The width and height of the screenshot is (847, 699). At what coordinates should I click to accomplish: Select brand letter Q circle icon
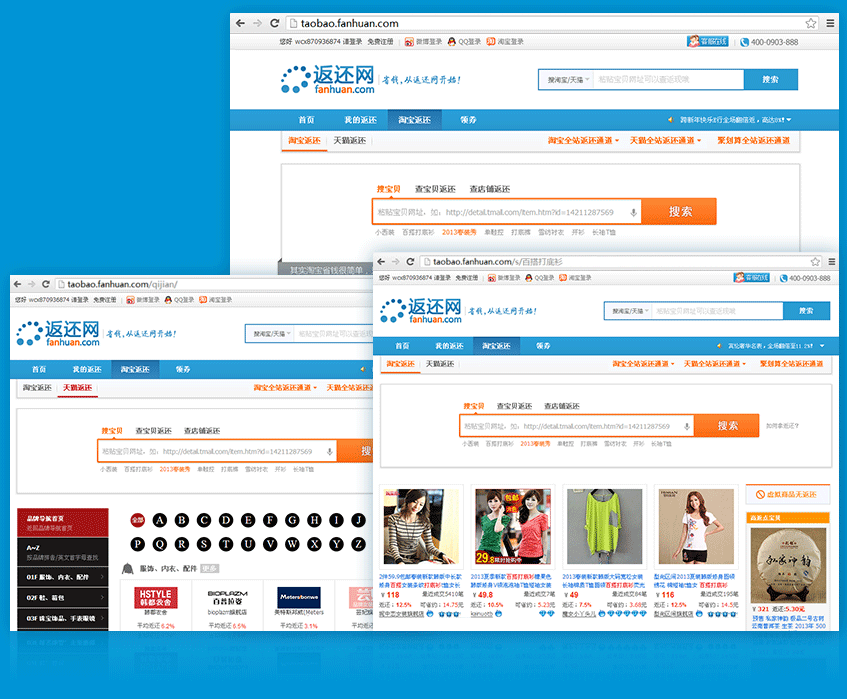(x=160, y=544)
